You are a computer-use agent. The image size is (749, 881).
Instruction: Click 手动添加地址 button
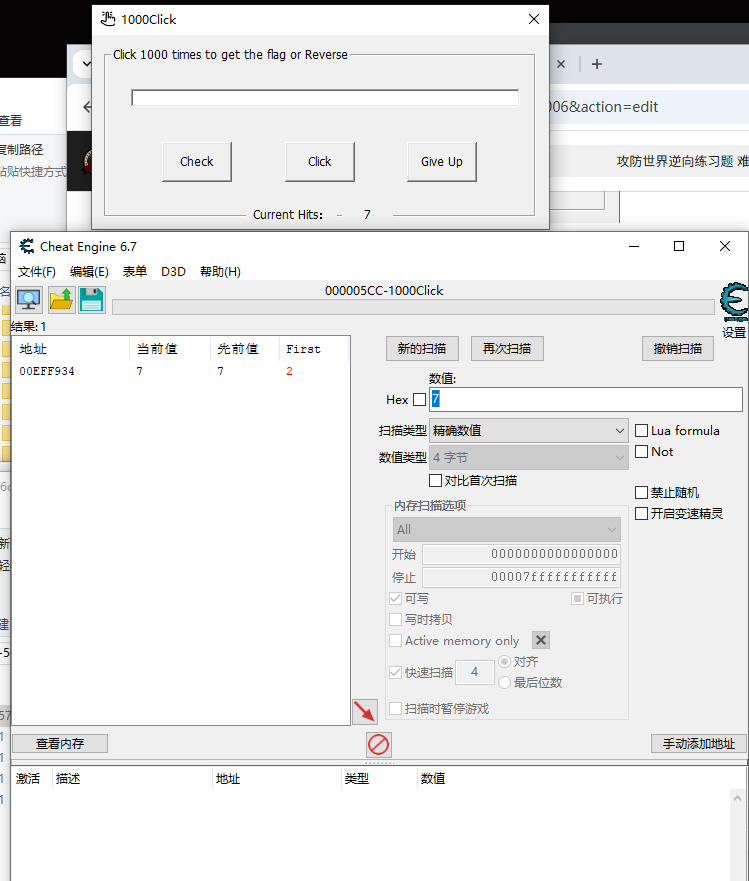699,743
